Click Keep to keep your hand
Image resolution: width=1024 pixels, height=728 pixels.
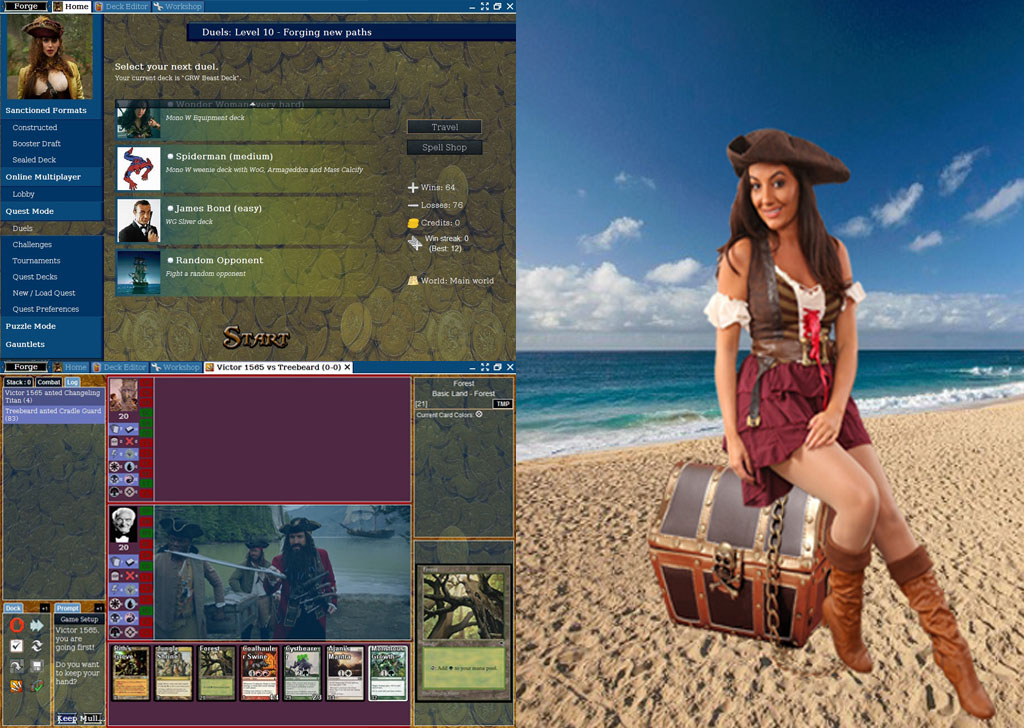click(x=67, y=718)
